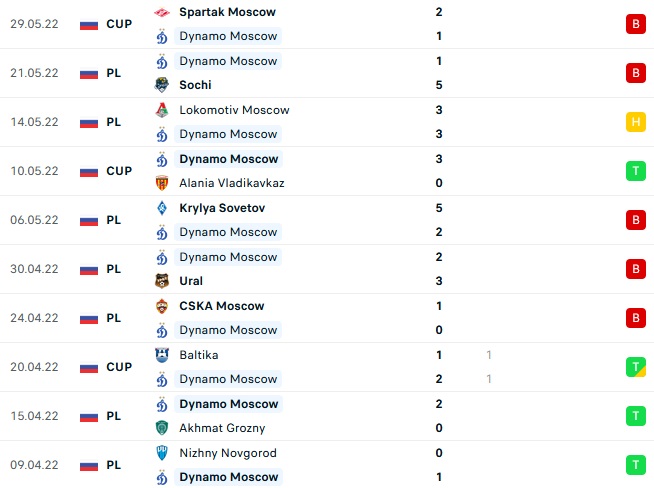Image resolution: width=654 pixels, height=488 pixels.
Task: Click the Ural club logo
Action: [162, 281]
